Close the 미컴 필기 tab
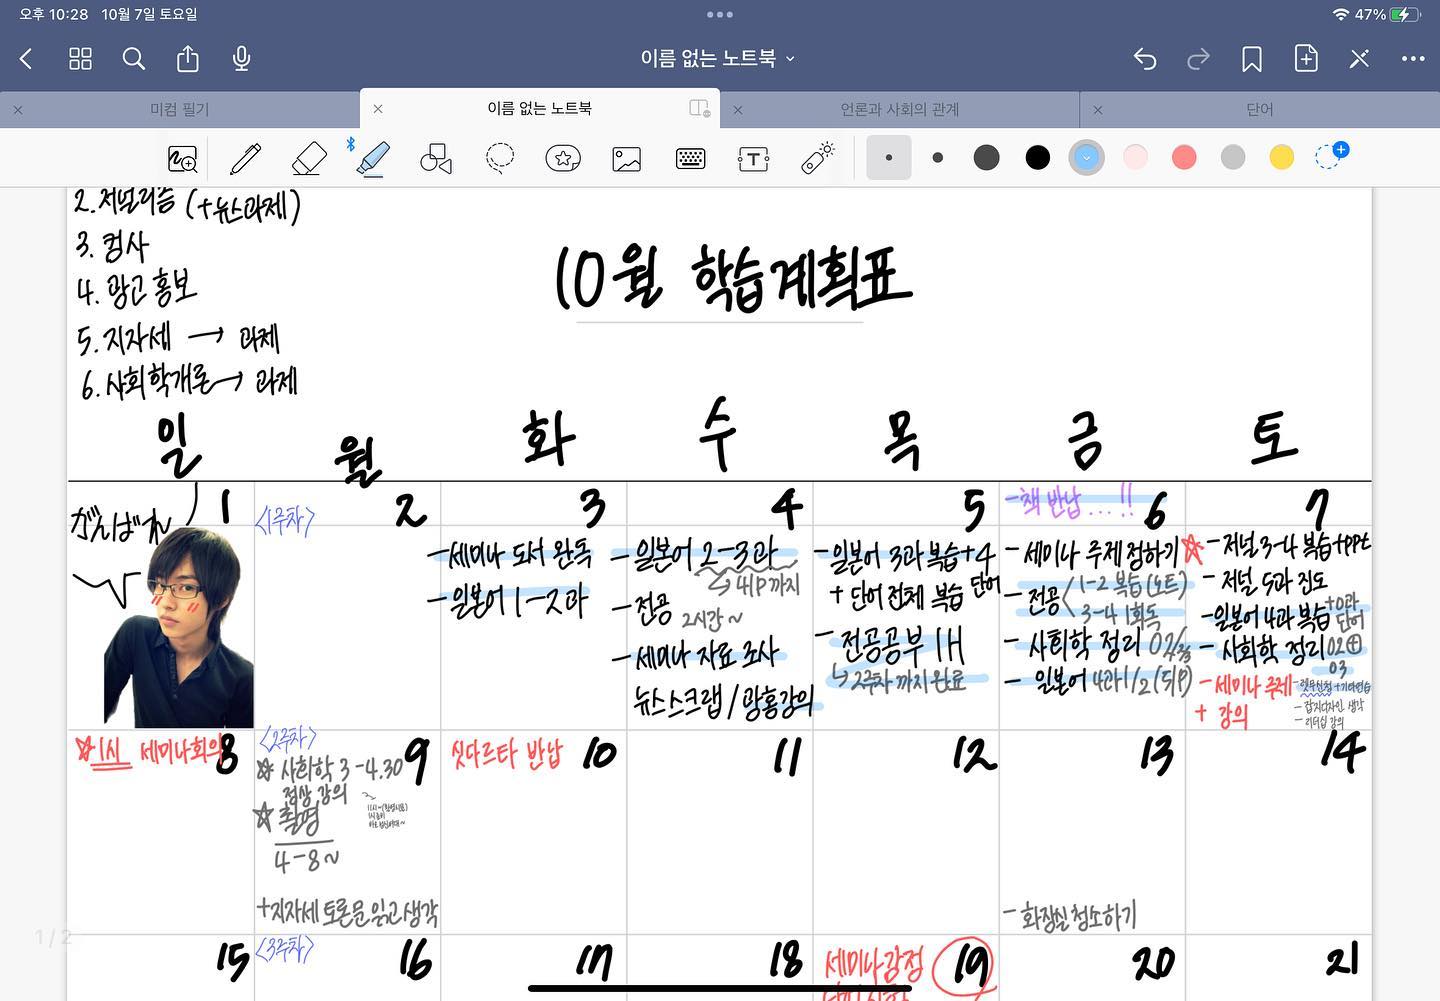1440x1001 pixels. (18, 110)
